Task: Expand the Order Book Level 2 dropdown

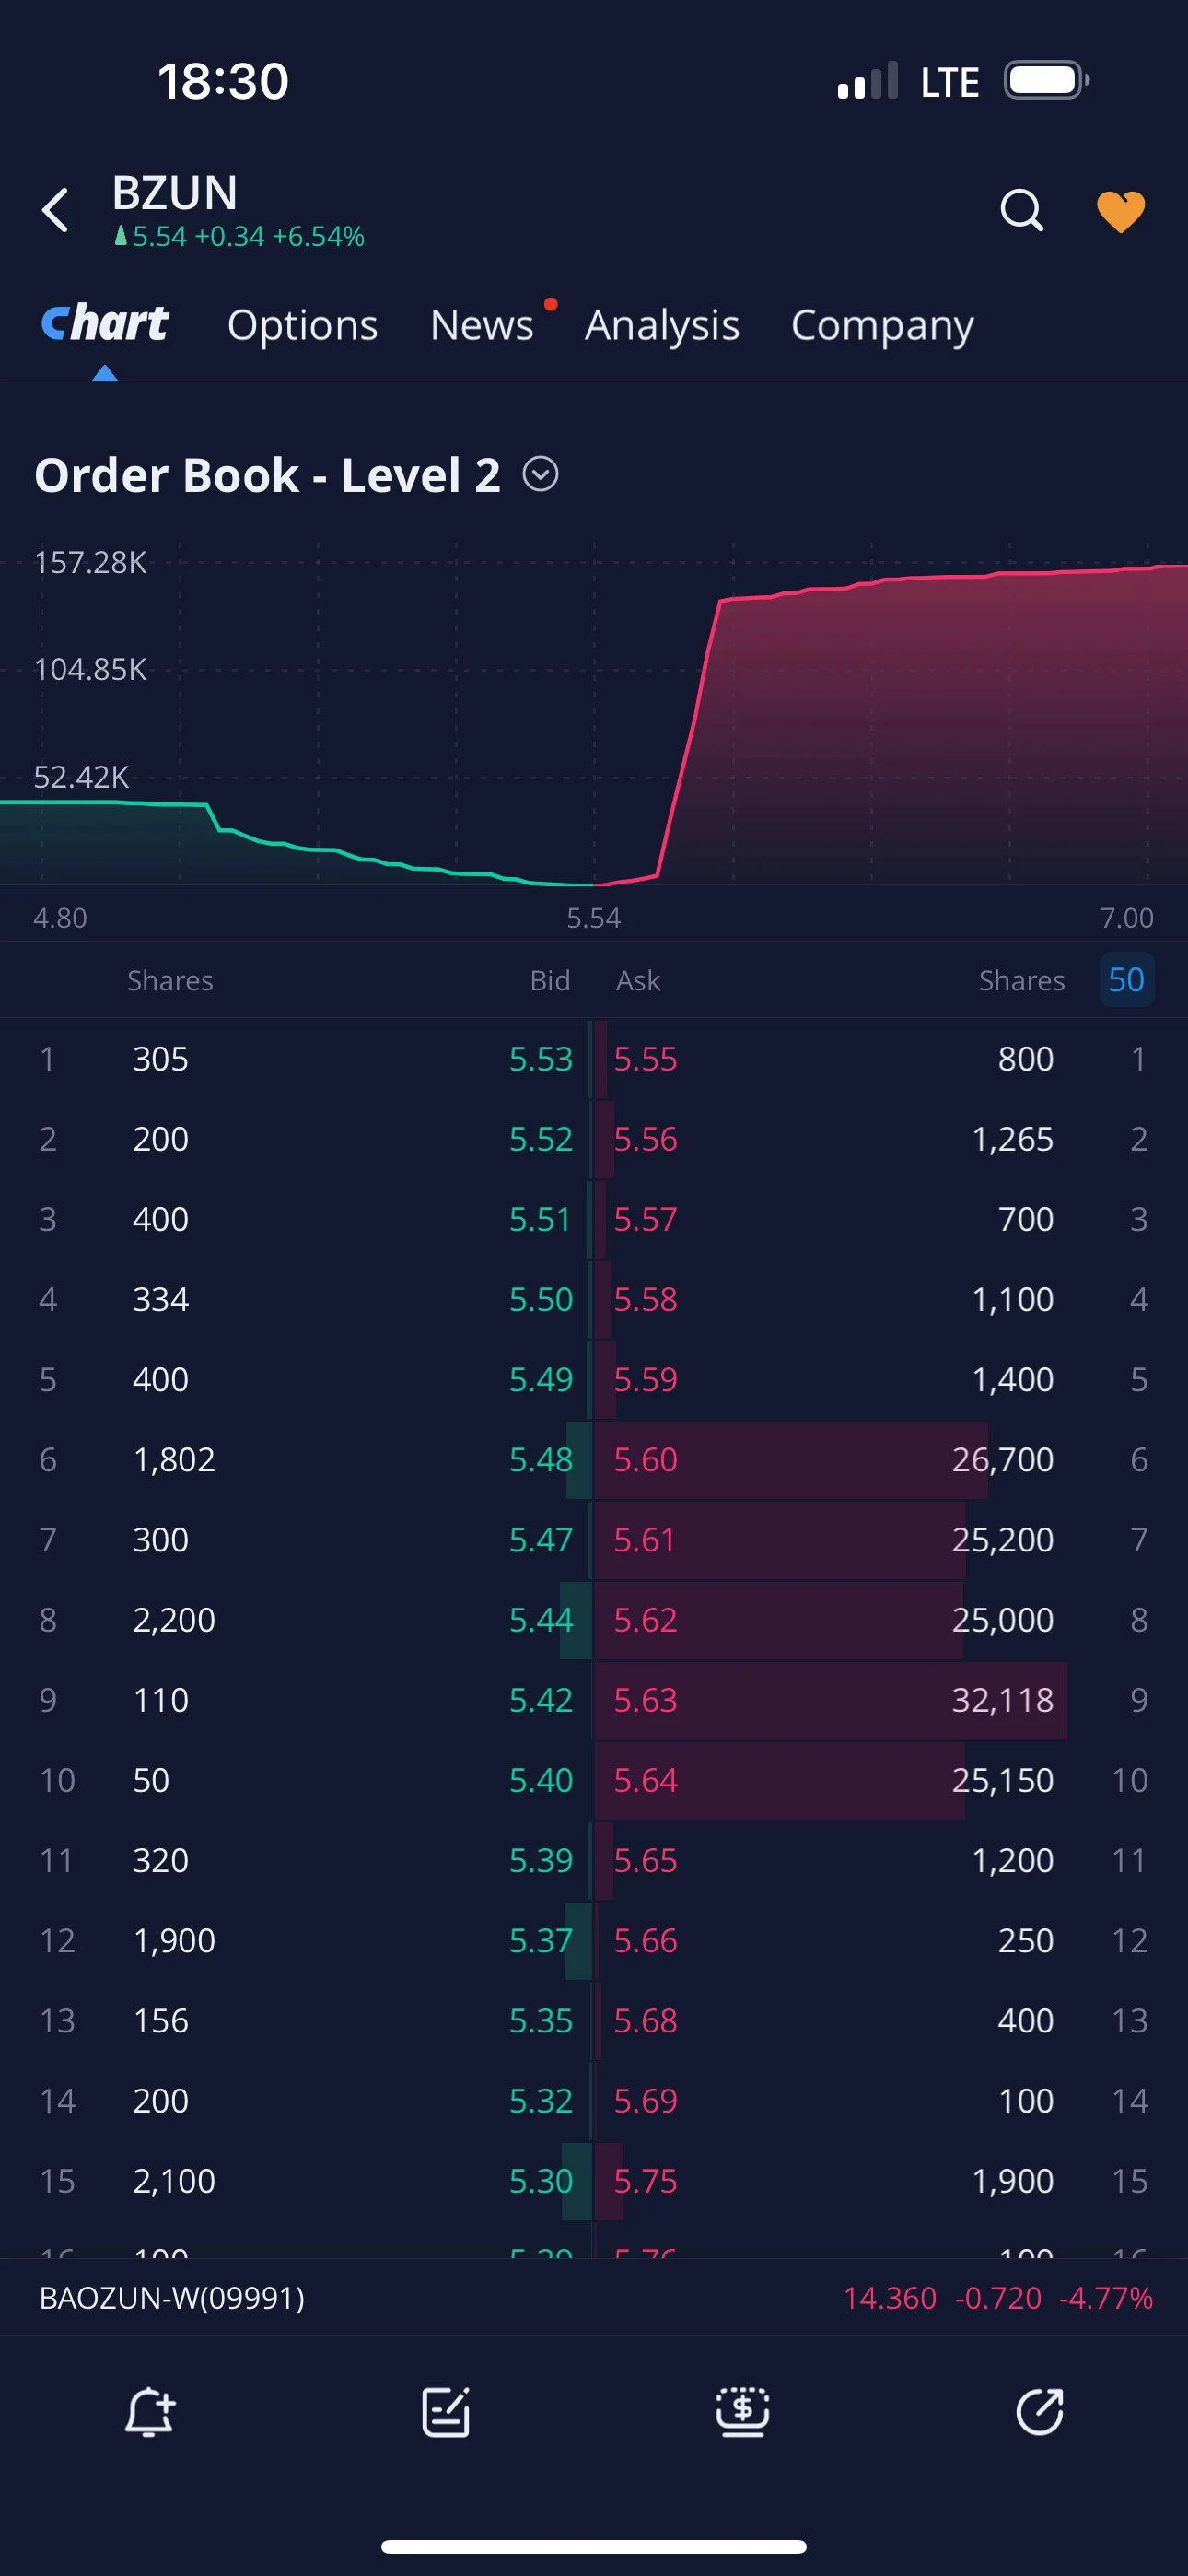Action: [x=541, y=474]
